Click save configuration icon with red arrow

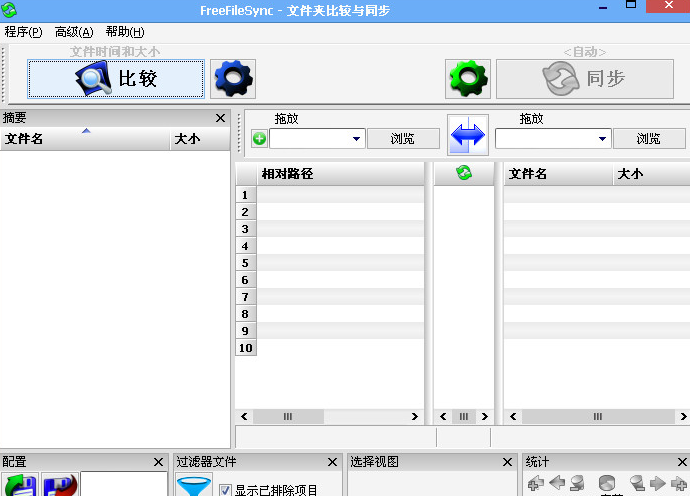point(60,485)
